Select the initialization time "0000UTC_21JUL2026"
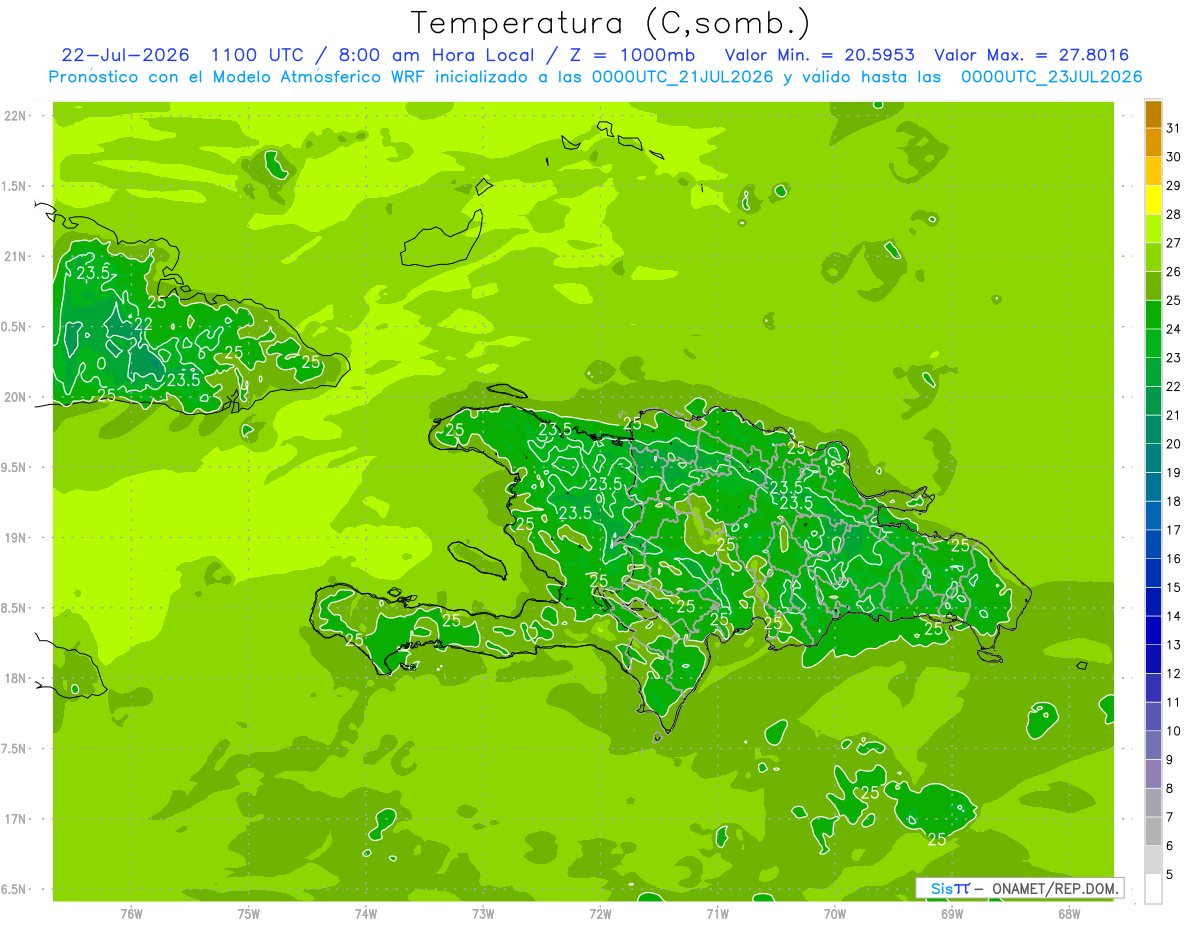 tap(683, 77)
